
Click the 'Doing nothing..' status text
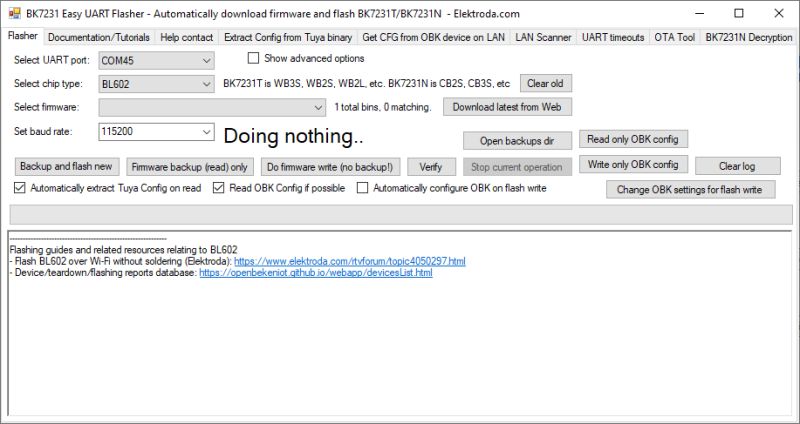point(293,136)
